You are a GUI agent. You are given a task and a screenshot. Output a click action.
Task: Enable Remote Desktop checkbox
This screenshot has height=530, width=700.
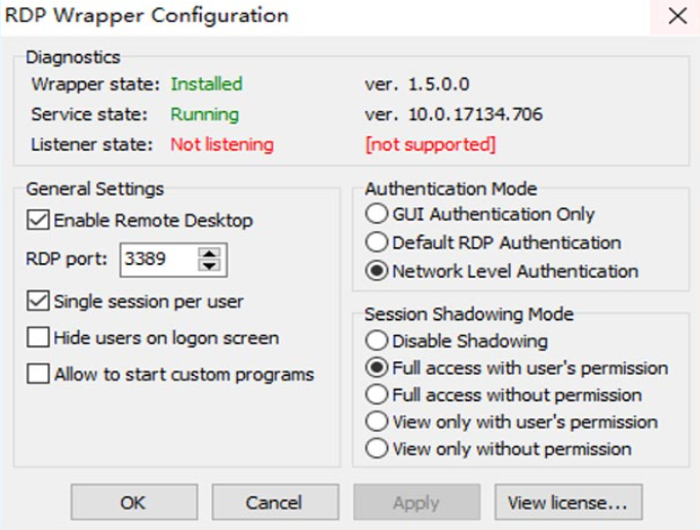tap(39, 220)
